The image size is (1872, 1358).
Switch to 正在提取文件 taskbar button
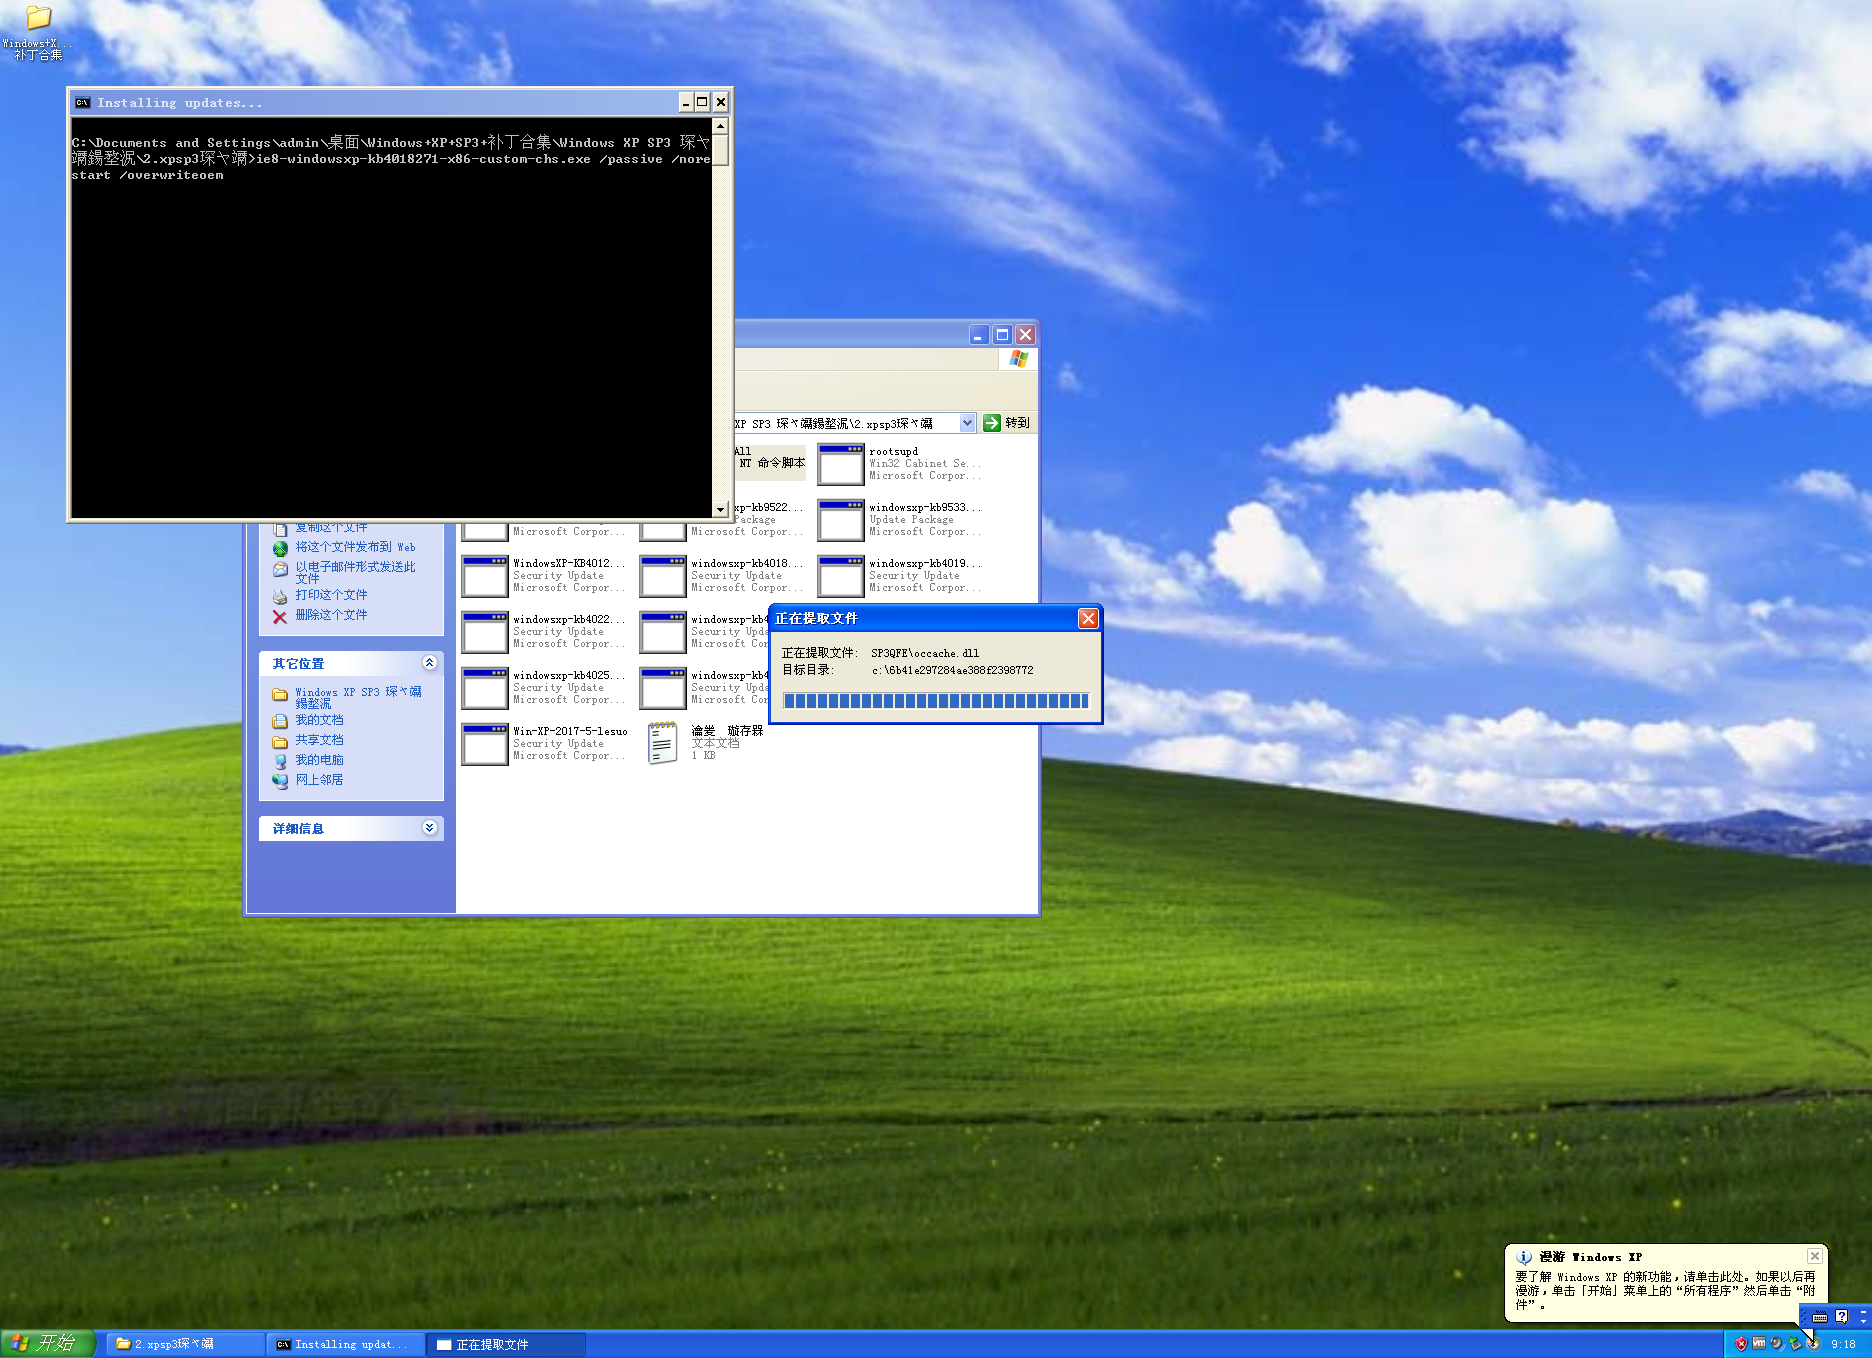tap(505, 1344)
